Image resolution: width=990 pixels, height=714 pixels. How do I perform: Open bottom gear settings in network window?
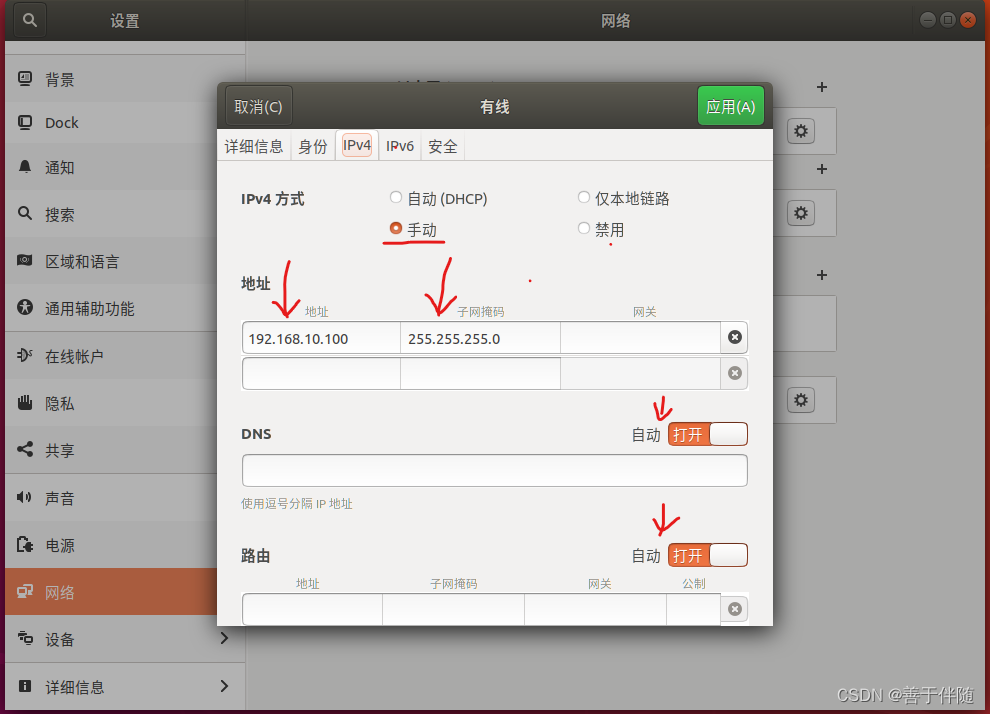pyautogui.click(x=801, y=400)
